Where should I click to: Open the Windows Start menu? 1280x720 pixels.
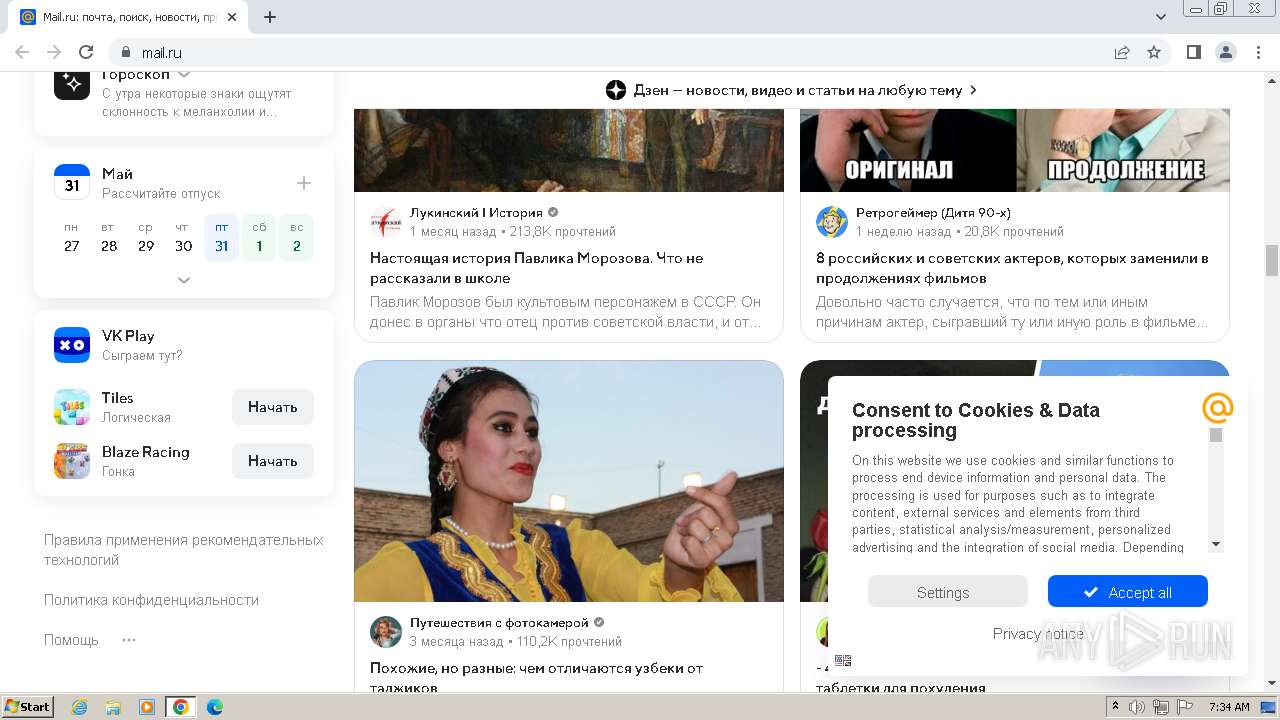pyautogui.click(x=28, y=707)
